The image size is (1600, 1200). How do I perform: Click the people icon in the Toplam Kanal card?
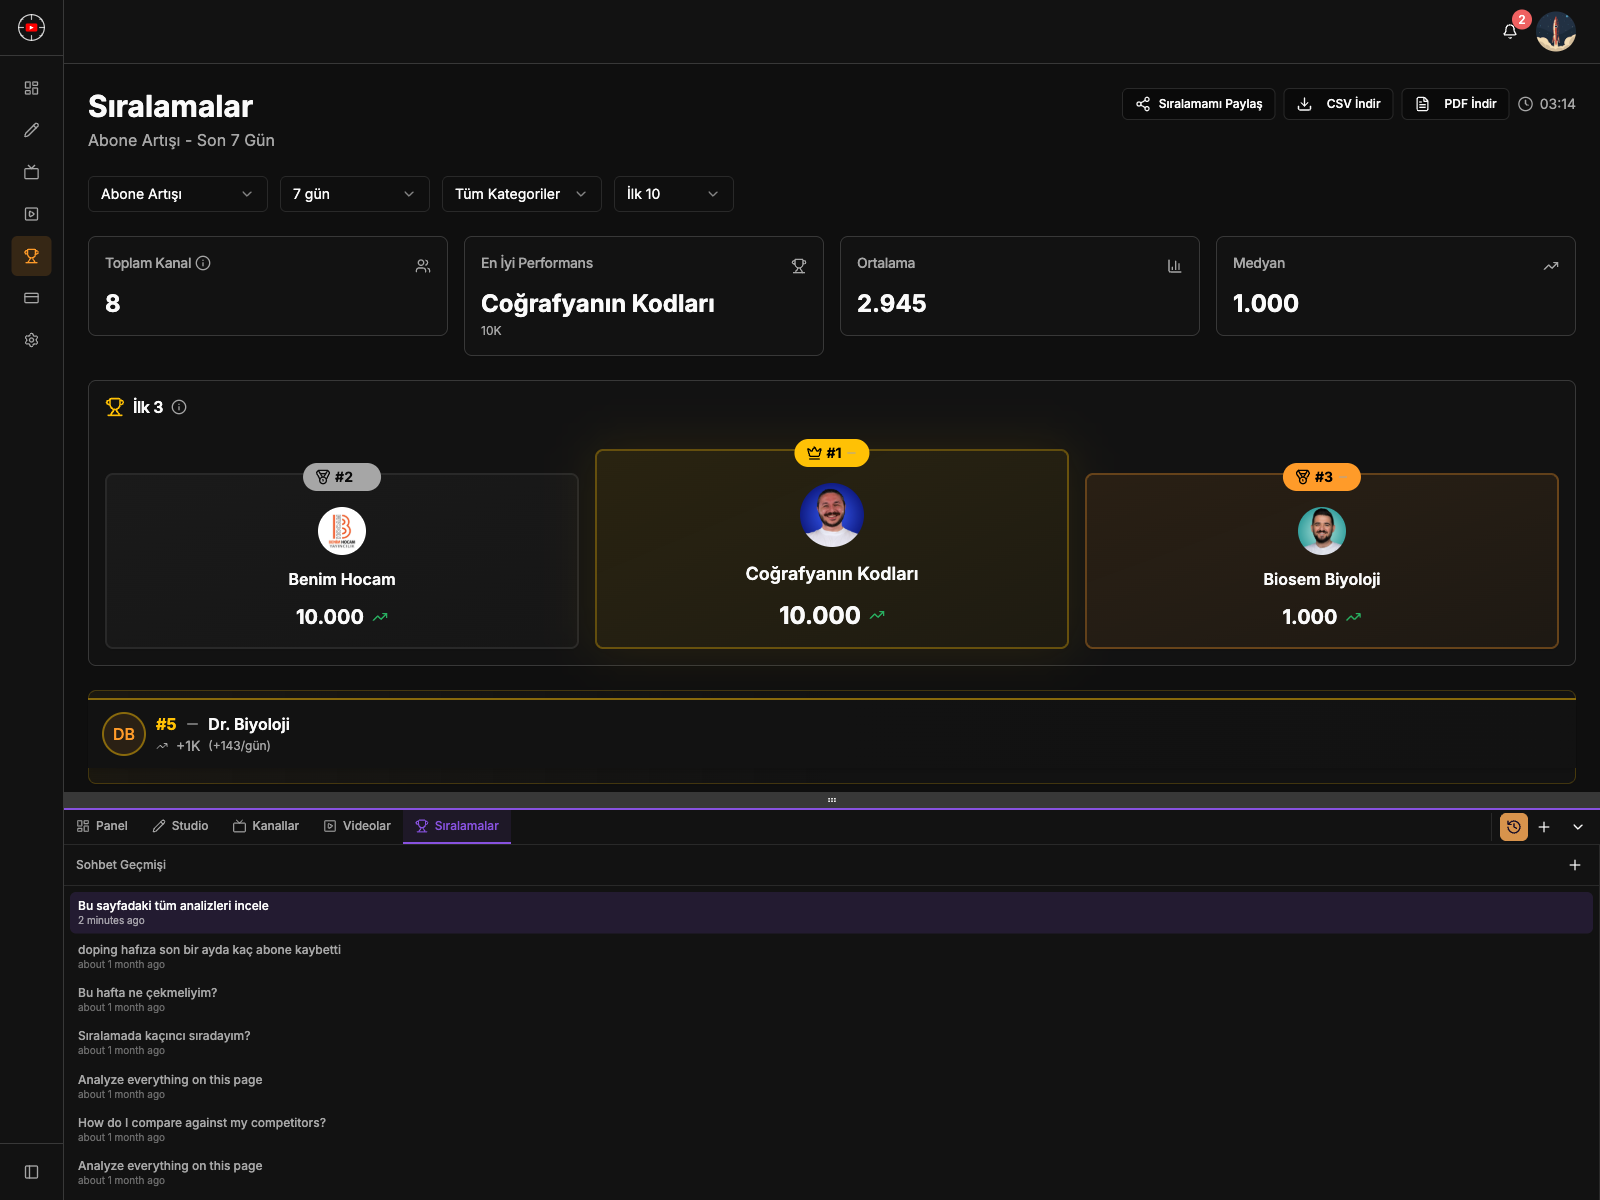coord(423,266)
